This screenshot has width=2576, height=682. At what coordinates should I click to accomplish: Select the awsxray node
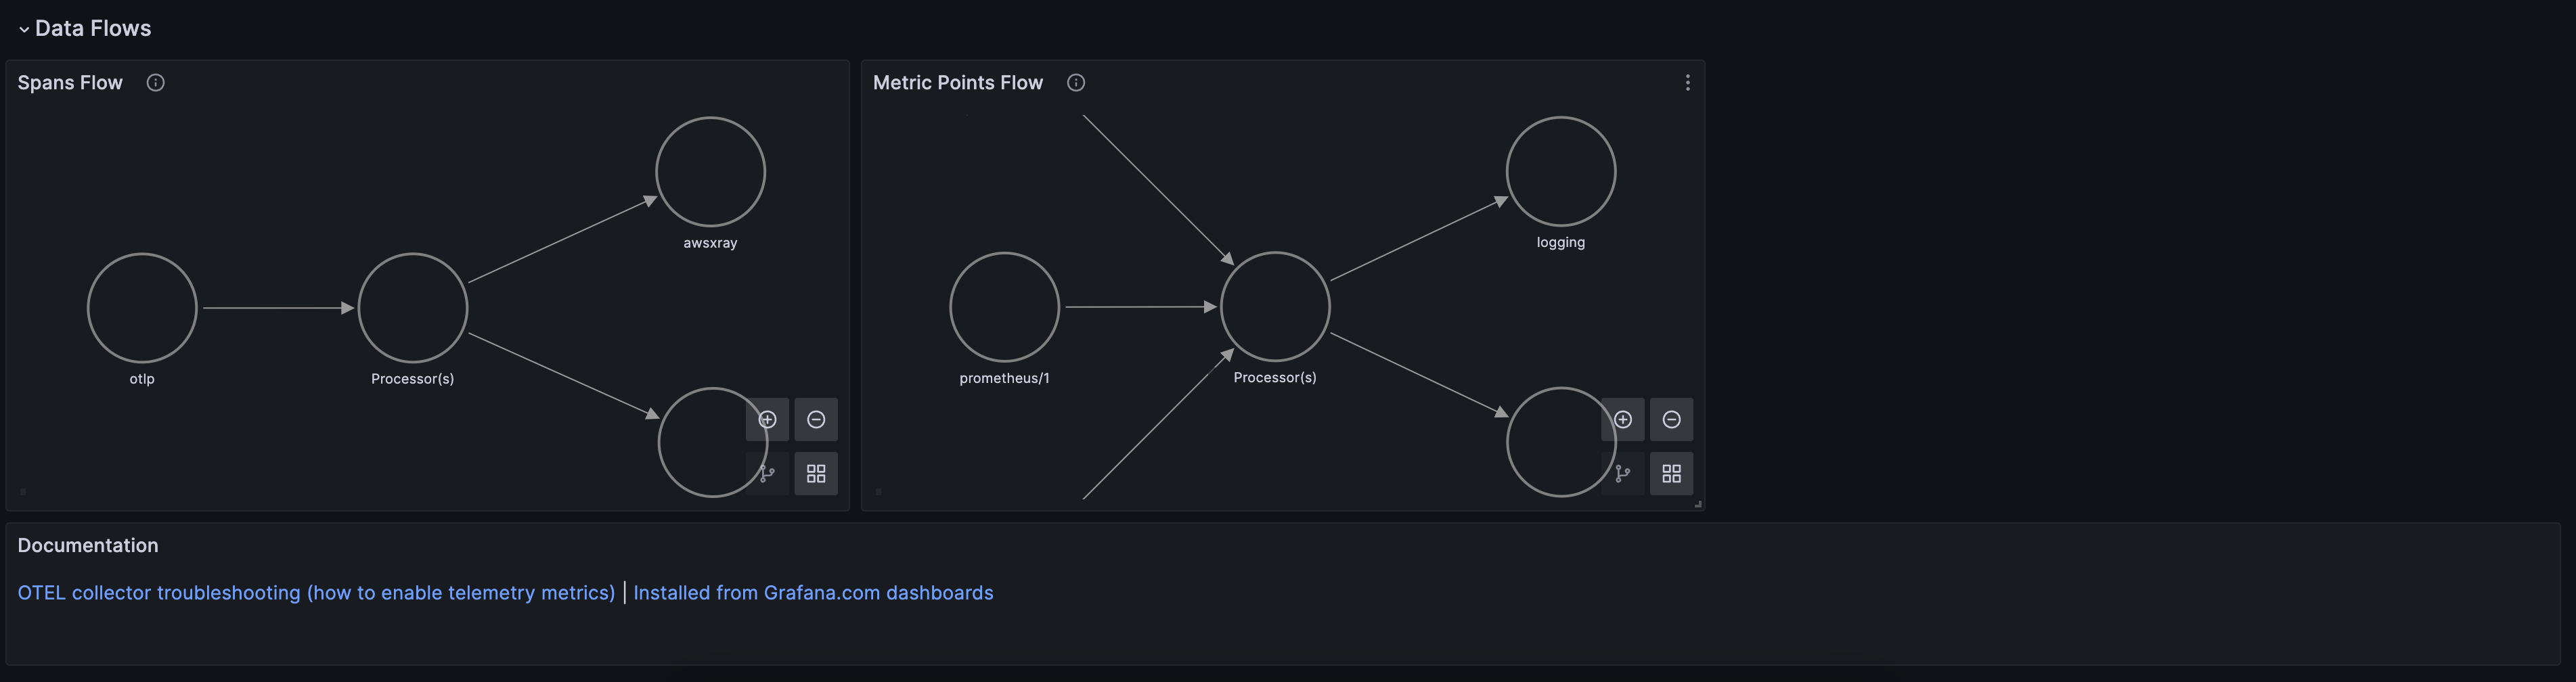click(x=711, y=172)
